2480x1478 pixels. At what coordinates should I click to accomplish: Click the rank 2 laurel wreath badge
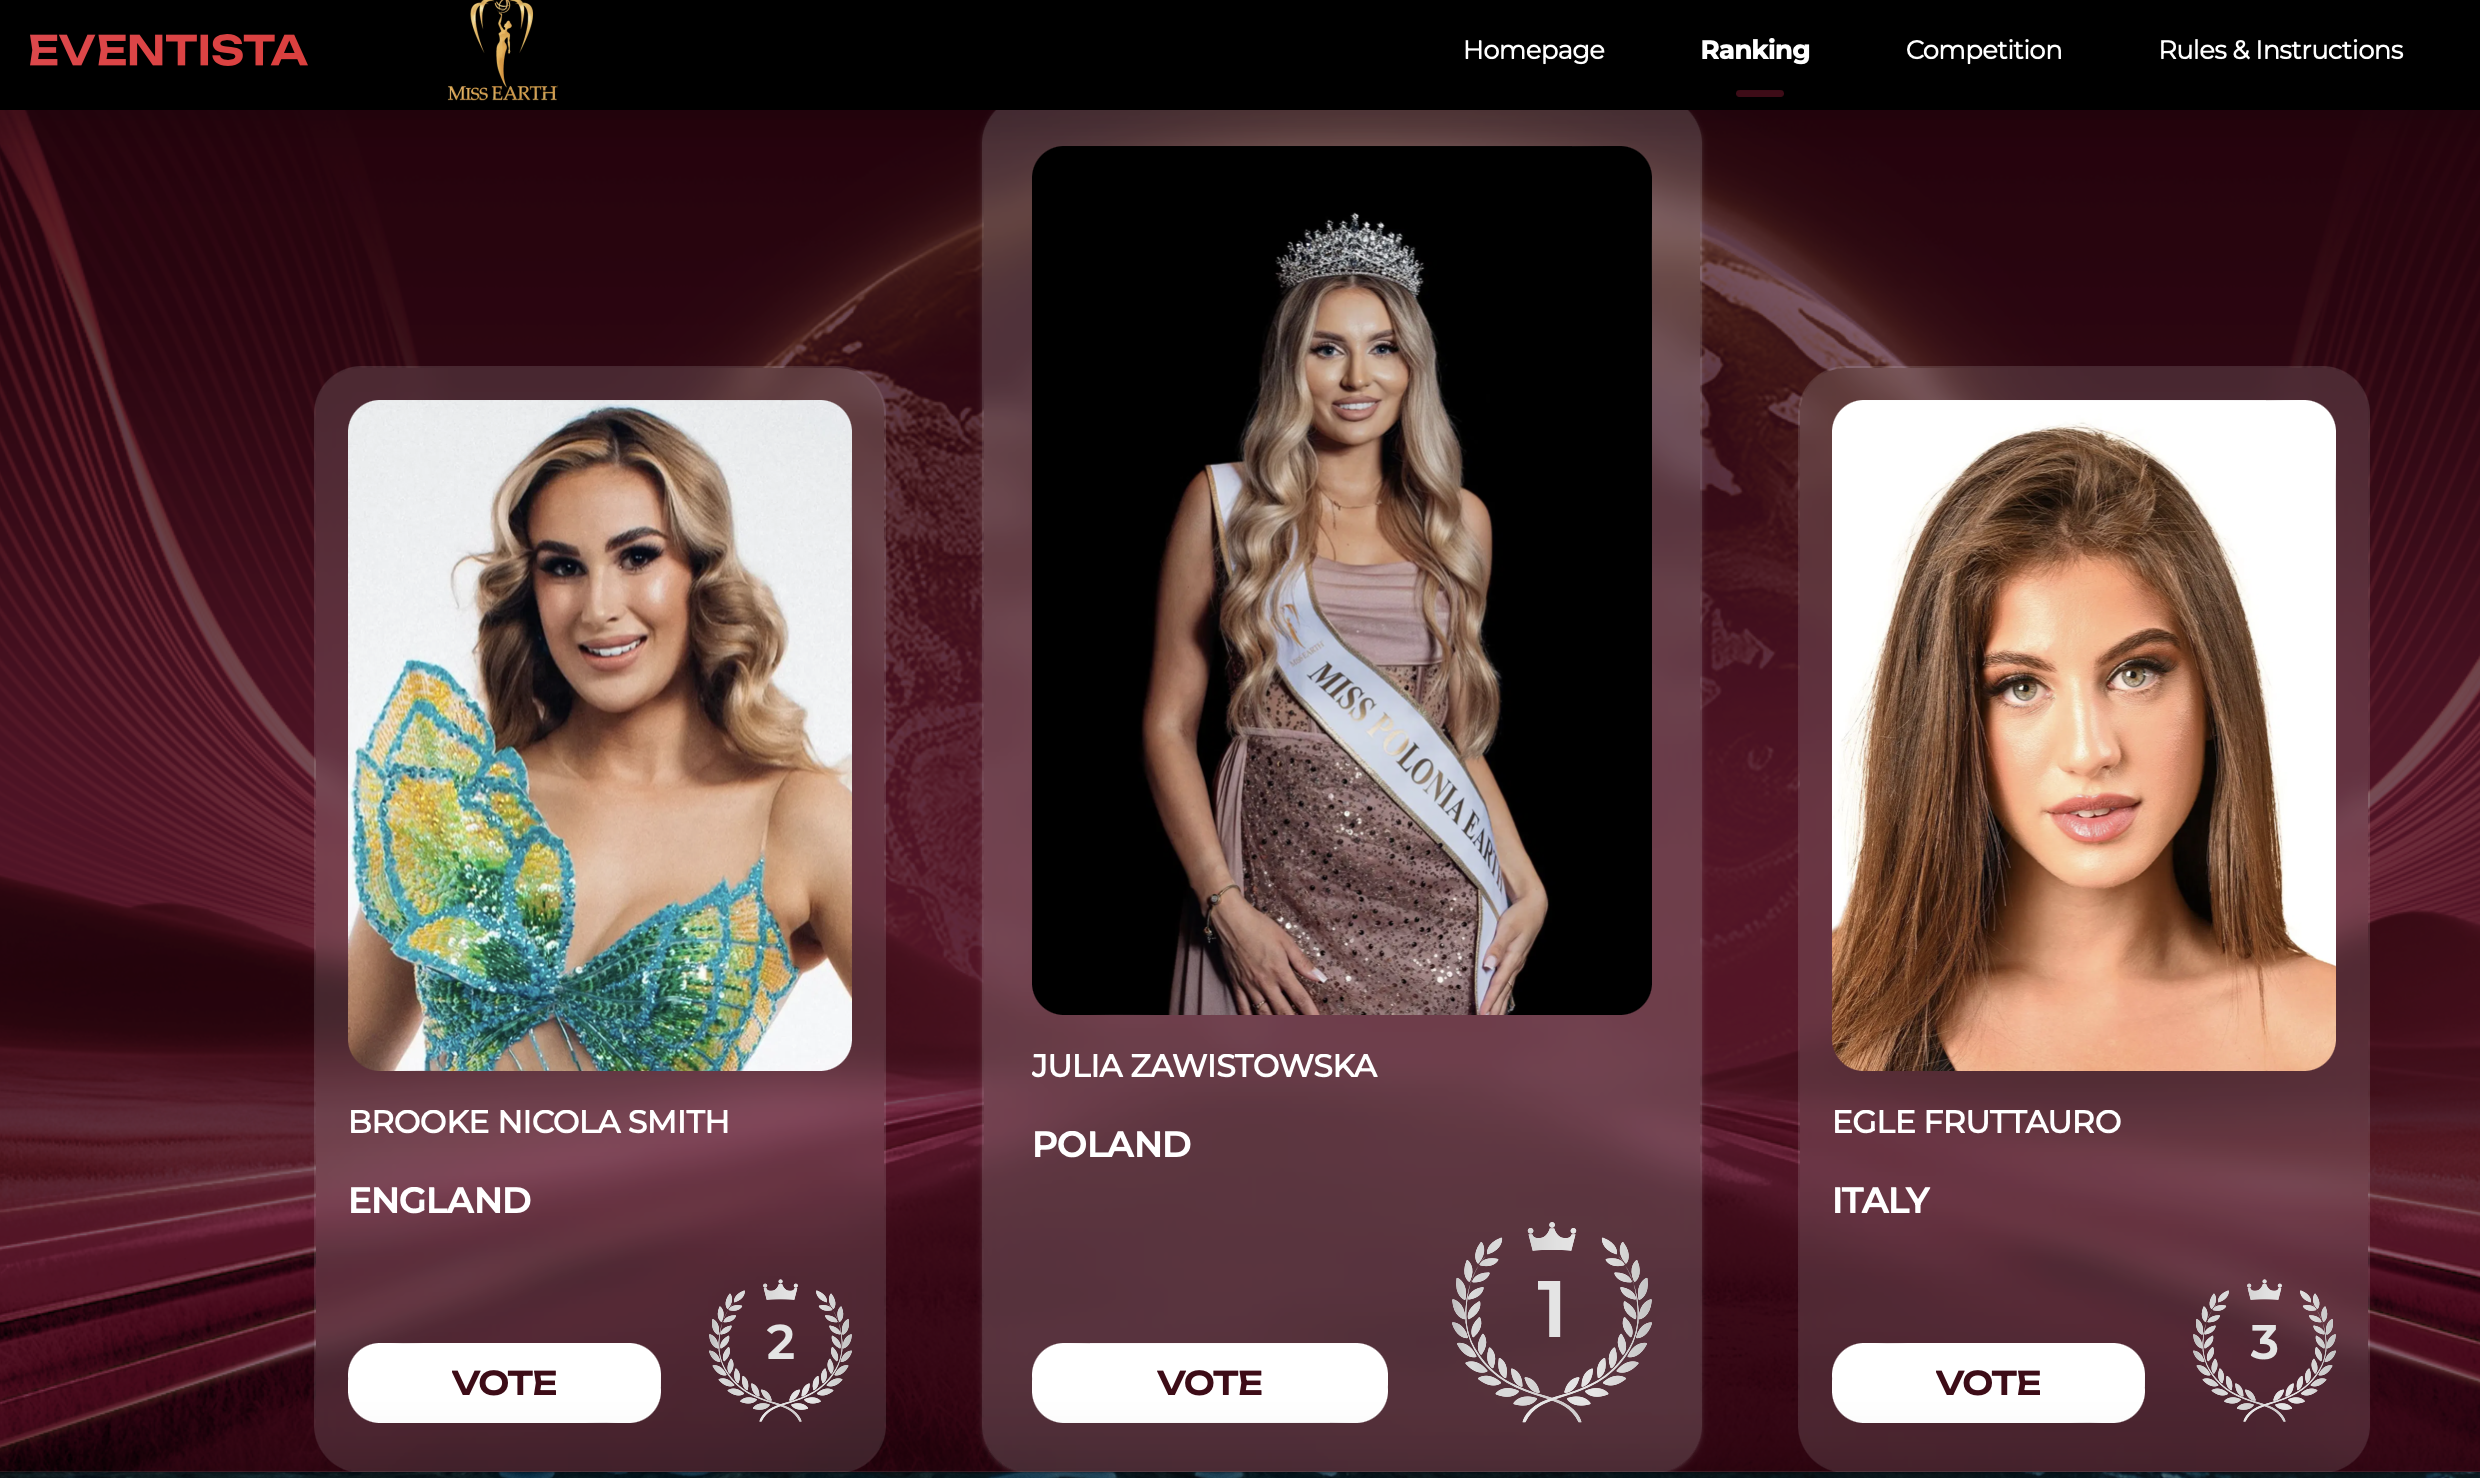780,1350
